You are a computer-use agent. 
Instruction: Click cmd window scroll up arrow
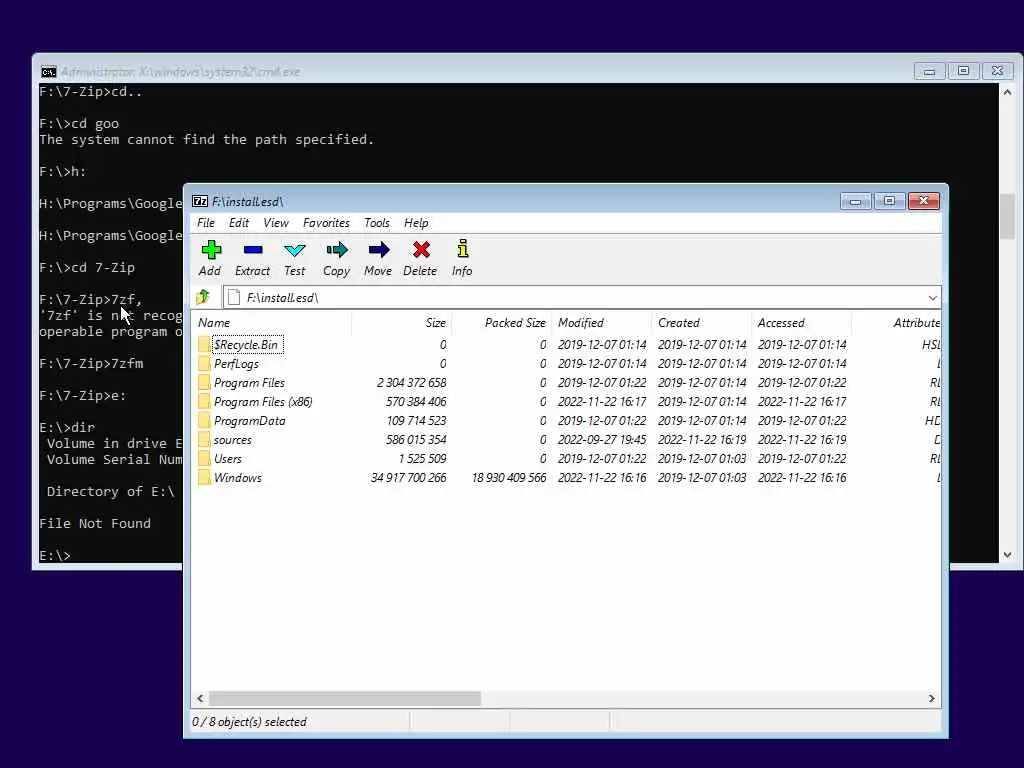[x=1007, y=92]
